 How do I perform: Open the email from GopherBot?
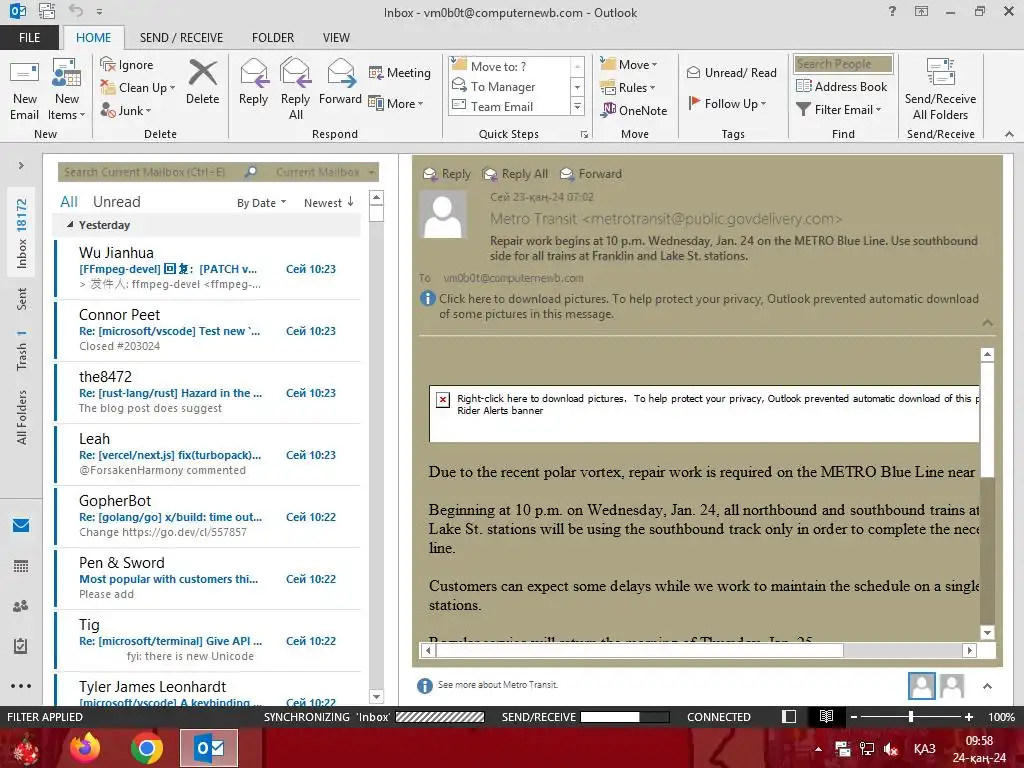click(208, 517)
